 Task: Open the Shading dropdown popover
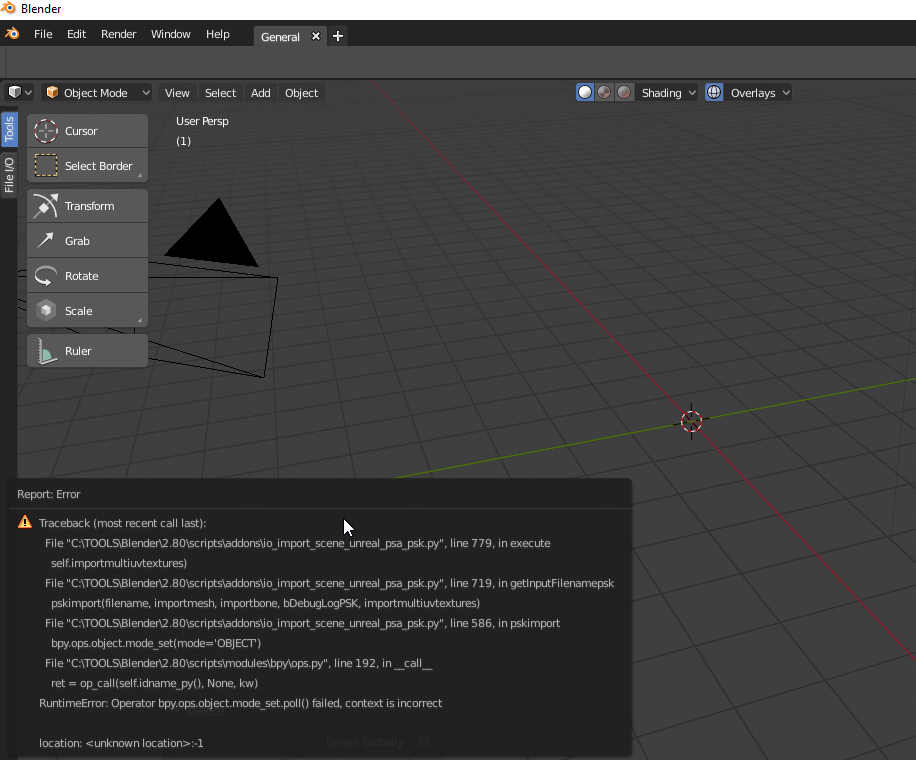pos(666,92)
